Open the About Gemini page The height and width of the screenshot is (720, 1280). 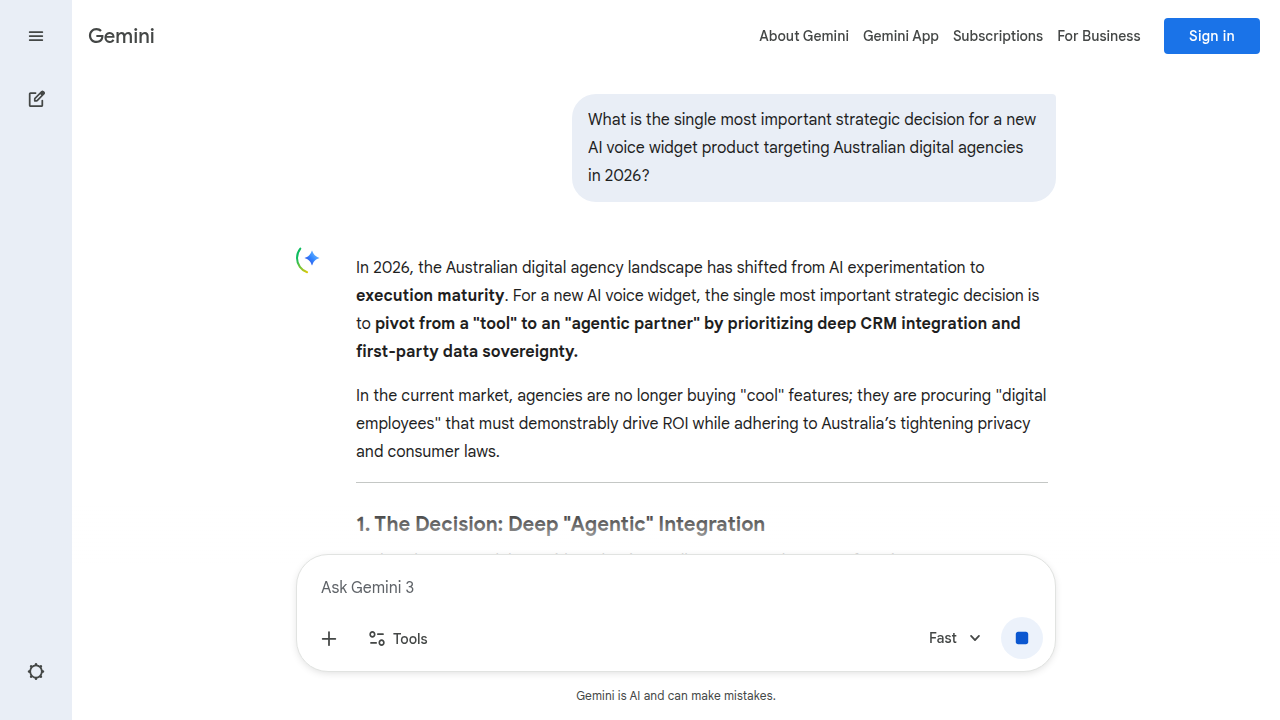[x=803, y=36]
